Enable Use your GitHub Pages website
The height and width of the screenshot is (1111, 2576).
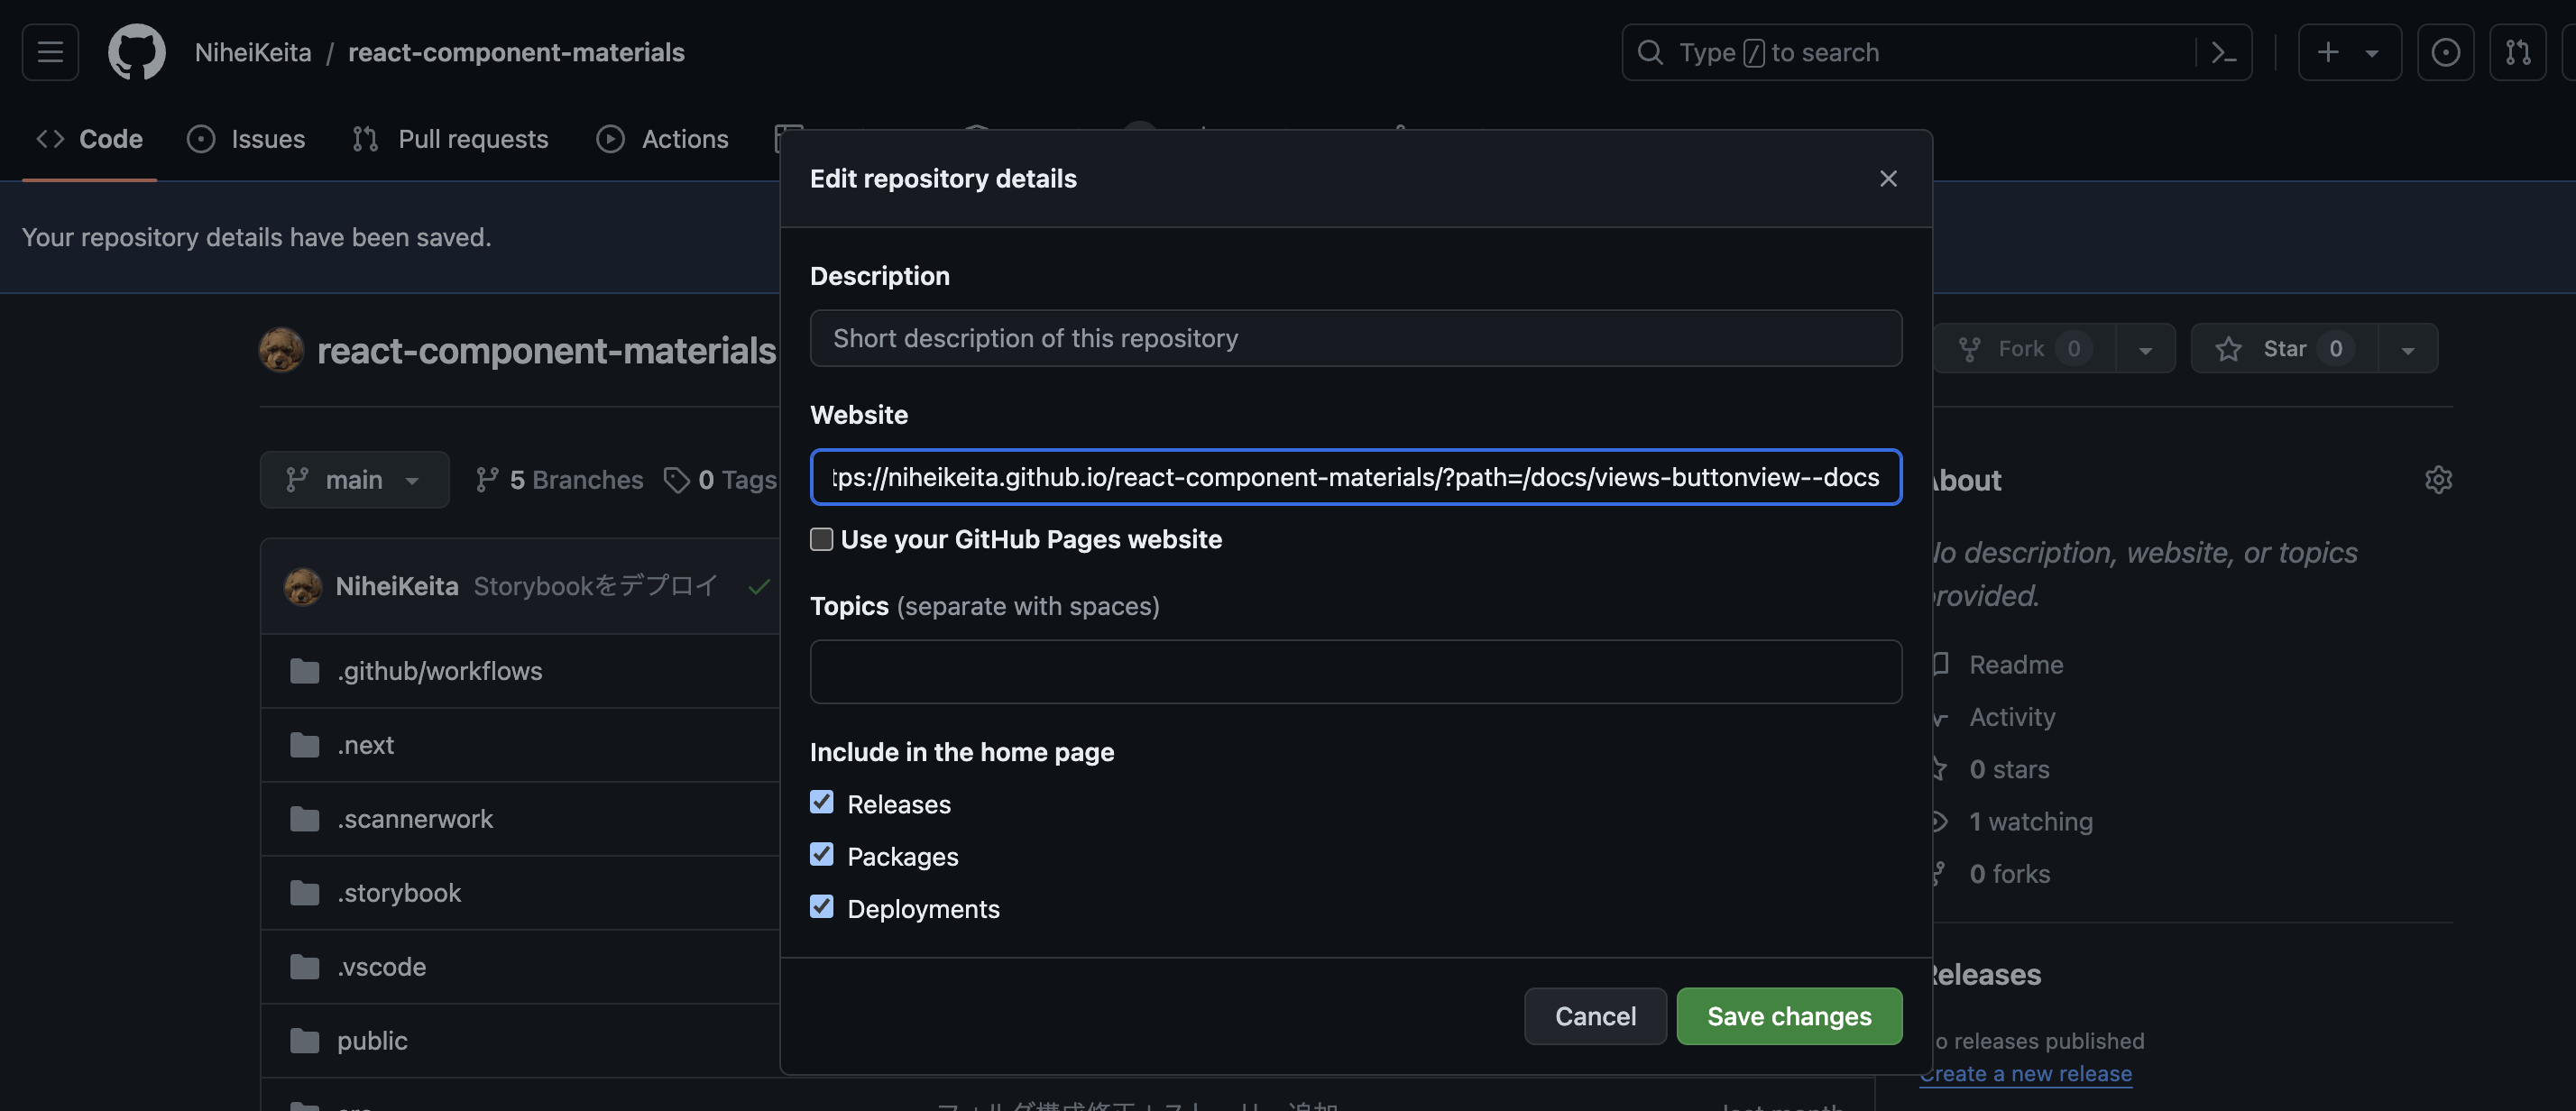coord(821,540)
